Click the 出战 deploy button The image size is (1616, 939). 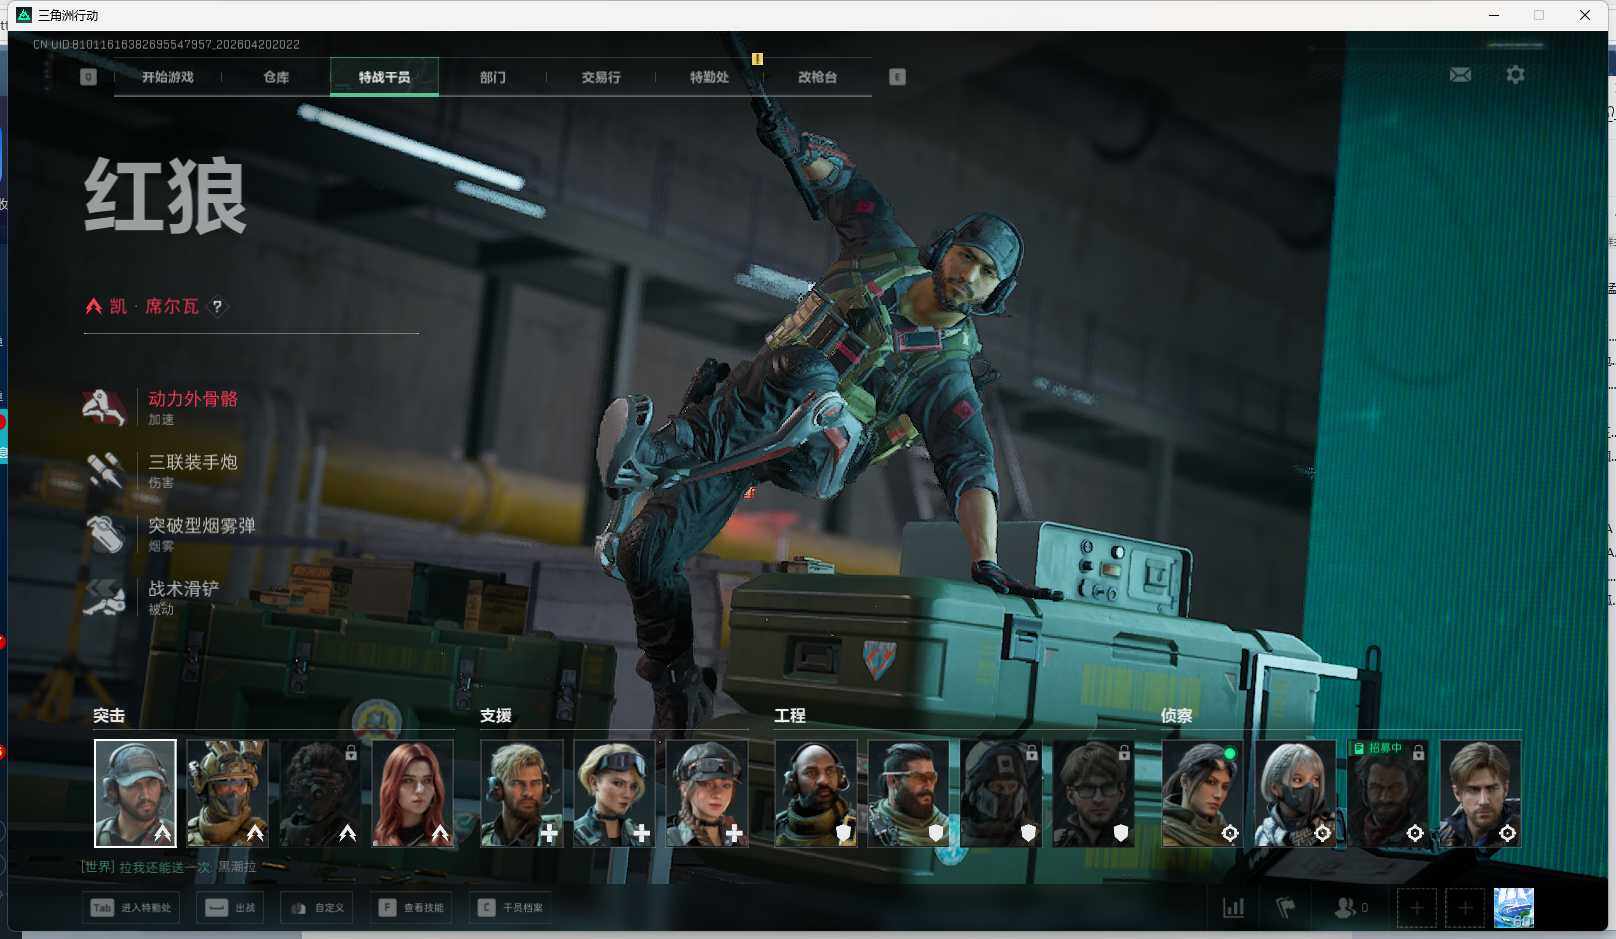[231, 908]
